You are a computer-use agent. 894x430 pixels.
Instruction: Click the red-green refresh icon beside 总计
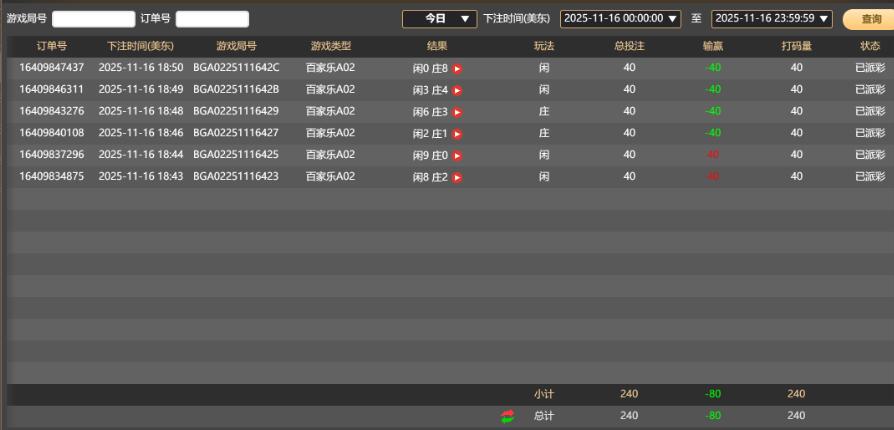(x=508, y=416)
